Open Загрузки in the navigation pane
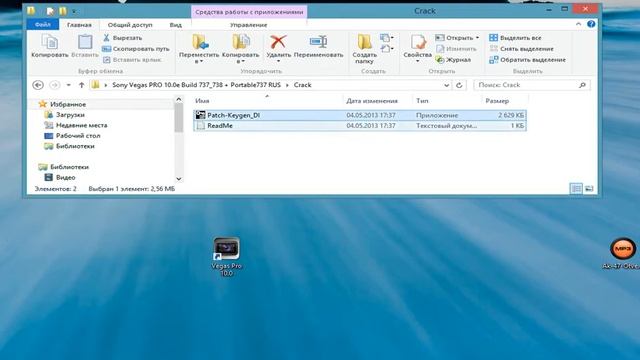This screenshot has width=640, height=360. tap(70, 115)
